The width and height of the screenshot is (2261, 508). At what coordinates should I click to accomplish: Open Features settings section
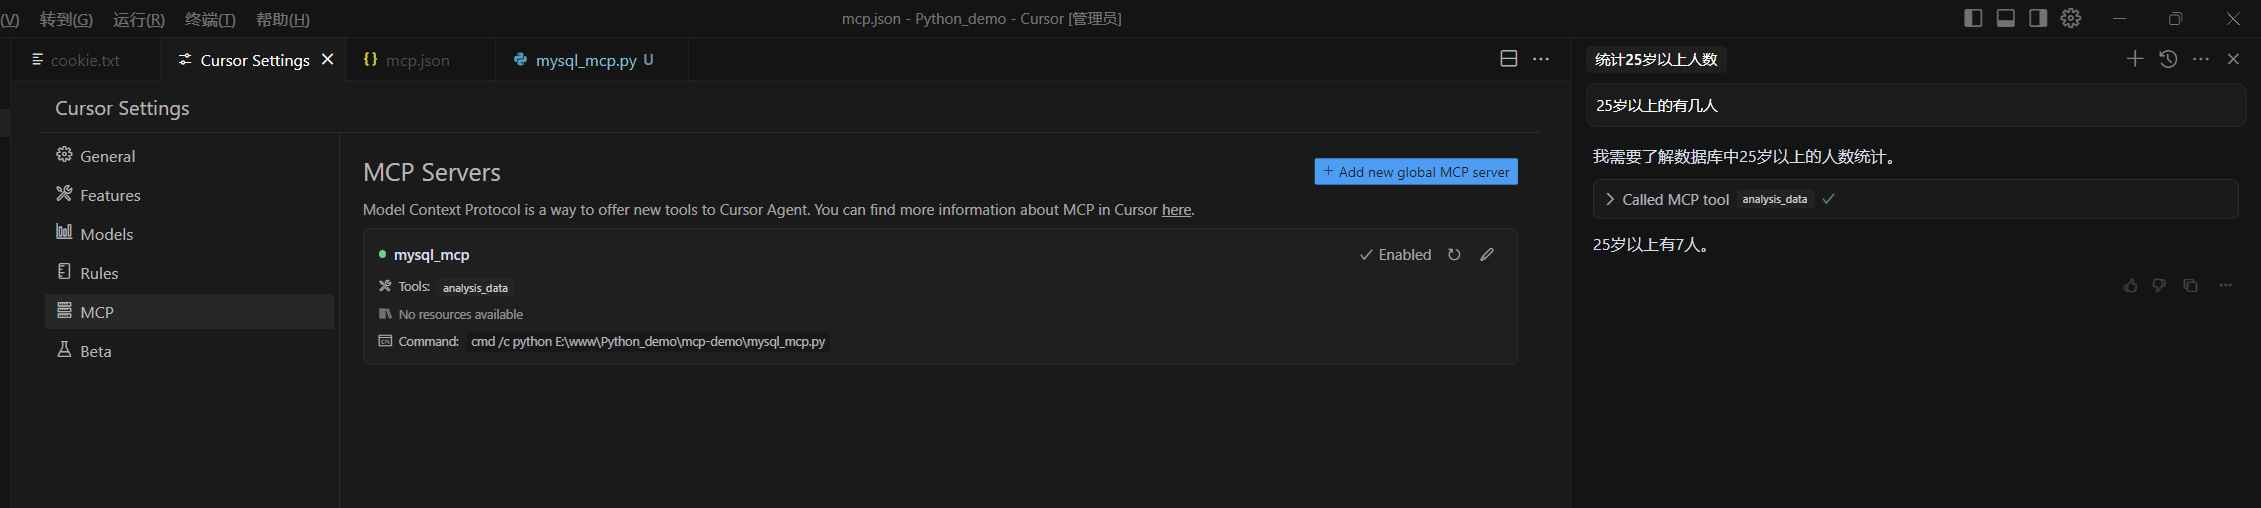[189, 195]
